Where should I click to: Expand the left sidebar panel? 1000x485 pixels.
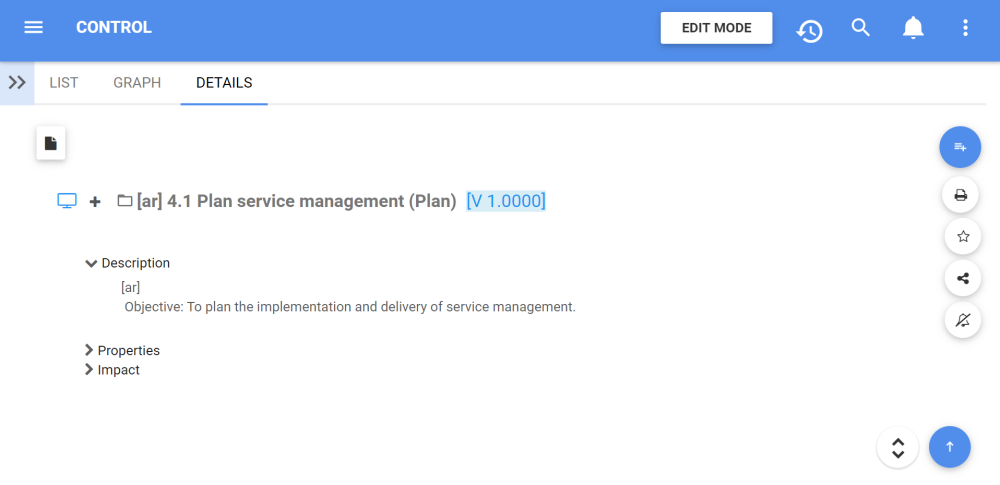tap(17, 83)
